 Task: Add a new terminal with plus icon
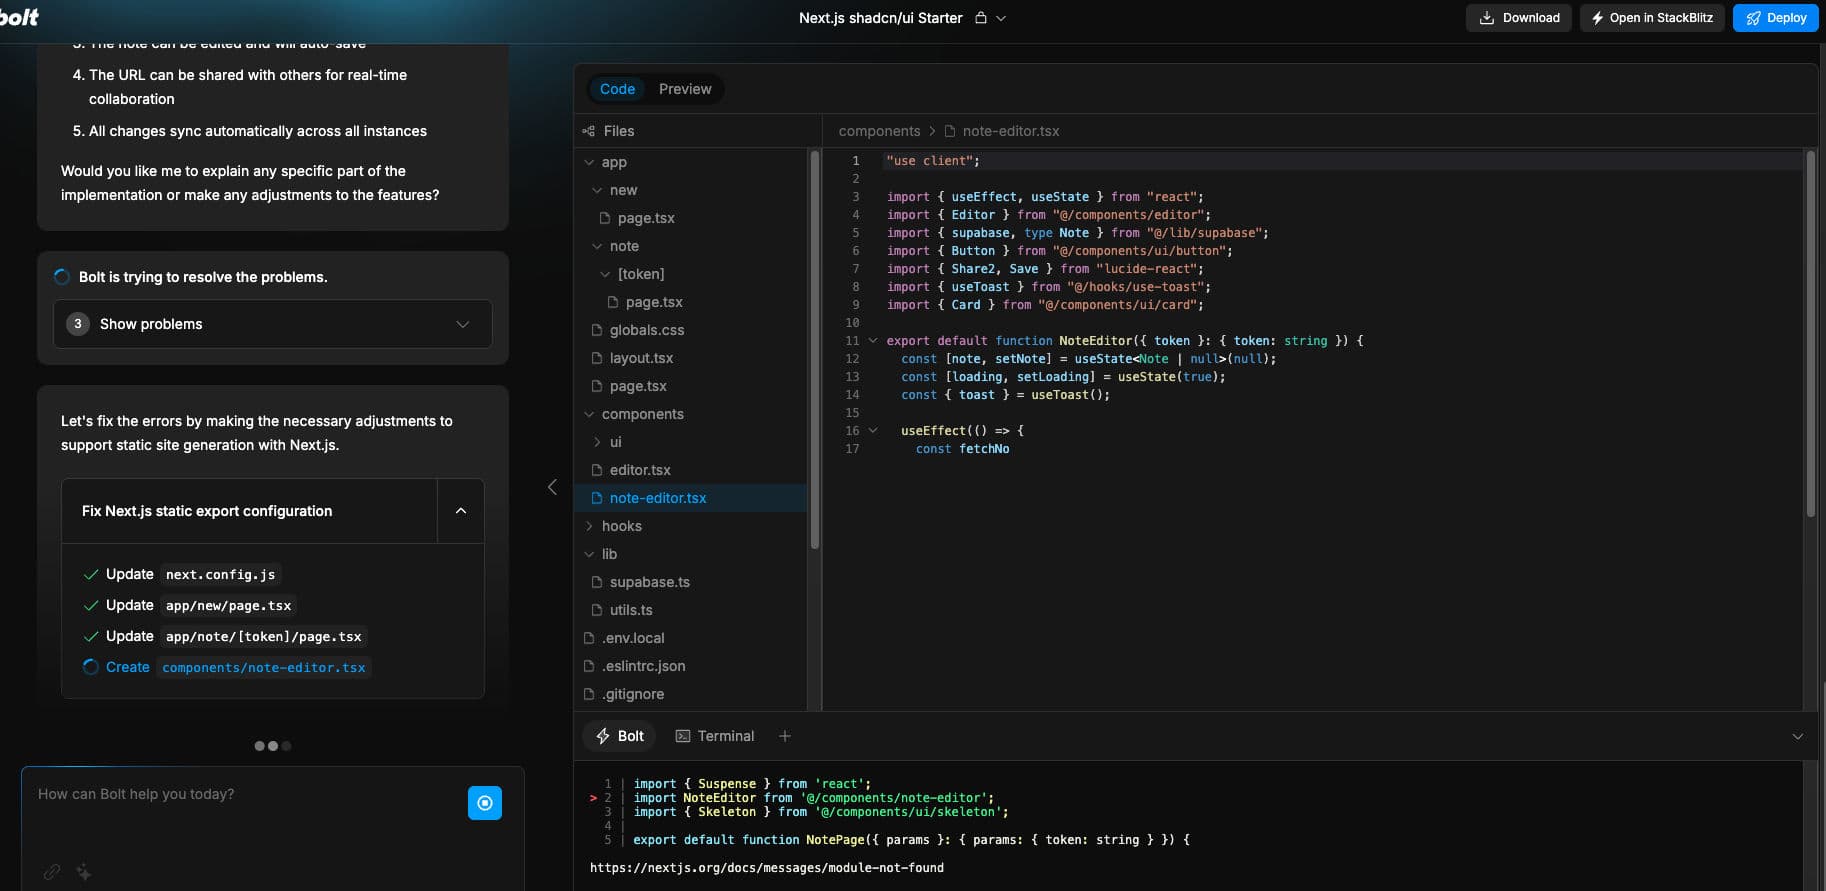pos(785,736)
